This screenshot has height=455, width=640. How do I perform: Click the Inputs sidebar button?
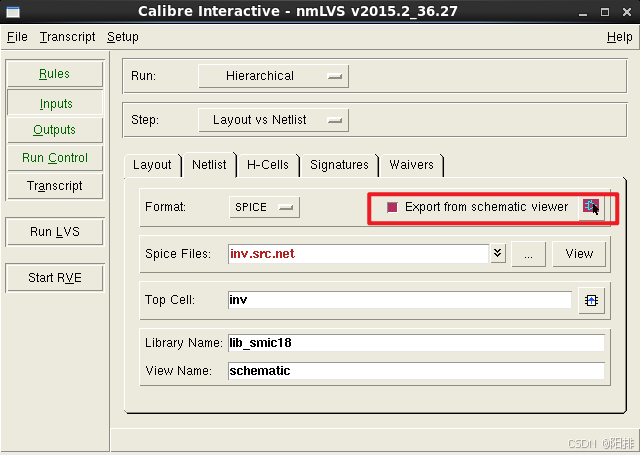coord(55,104)
